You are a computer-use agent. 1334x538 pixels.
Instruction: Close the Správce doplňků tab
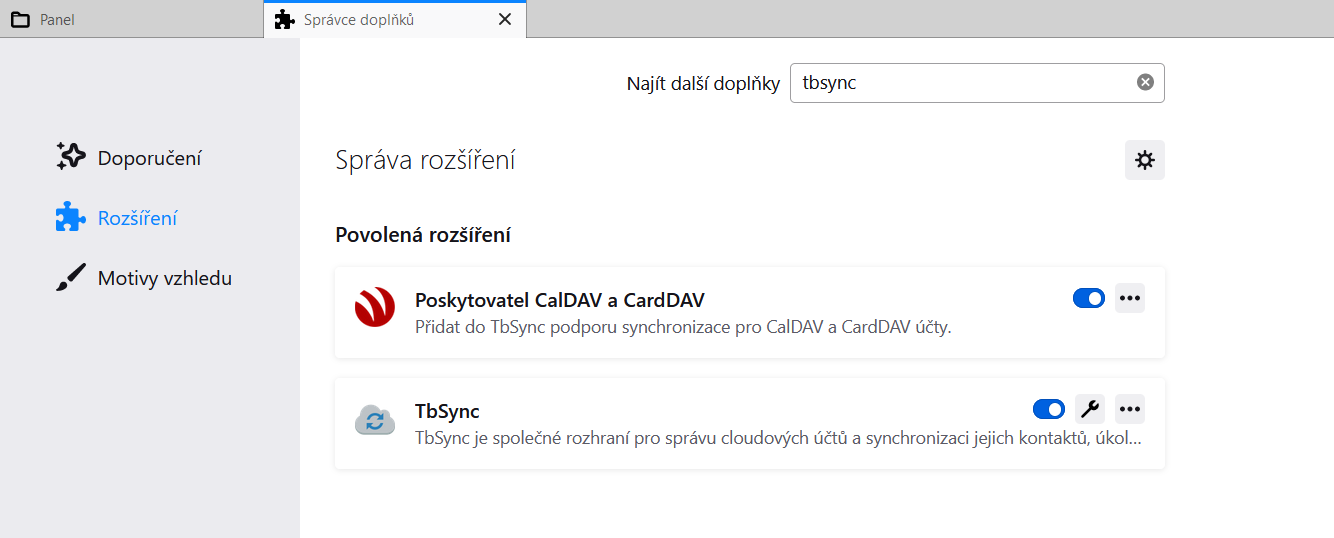[505, 19]
